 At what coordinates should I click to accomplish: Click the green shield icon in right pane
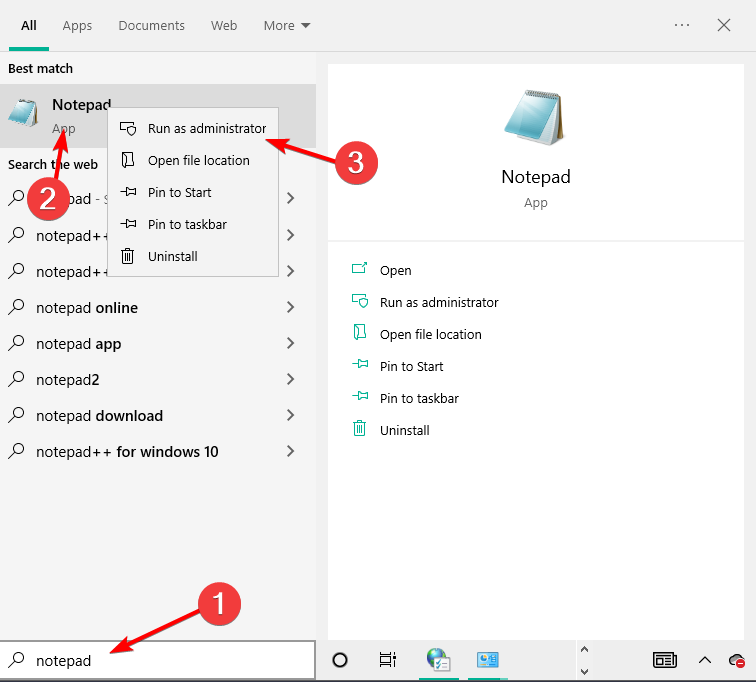tap(360, 301)
